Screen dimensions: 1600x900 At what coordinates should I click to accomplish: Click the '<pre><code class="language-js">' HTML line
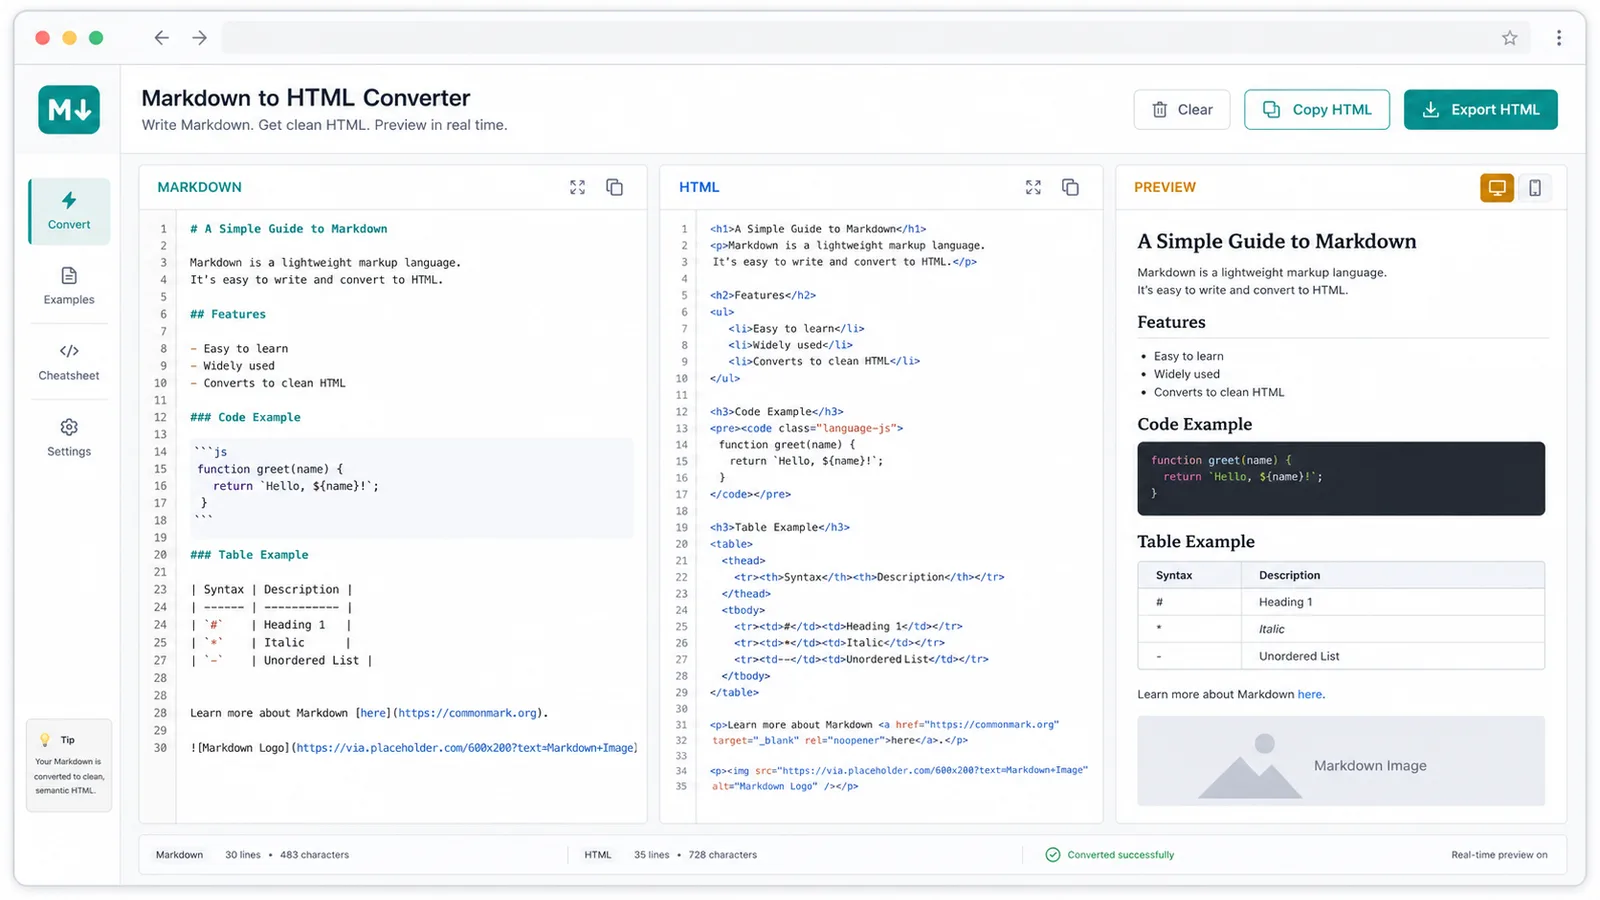tap(807, 428)
